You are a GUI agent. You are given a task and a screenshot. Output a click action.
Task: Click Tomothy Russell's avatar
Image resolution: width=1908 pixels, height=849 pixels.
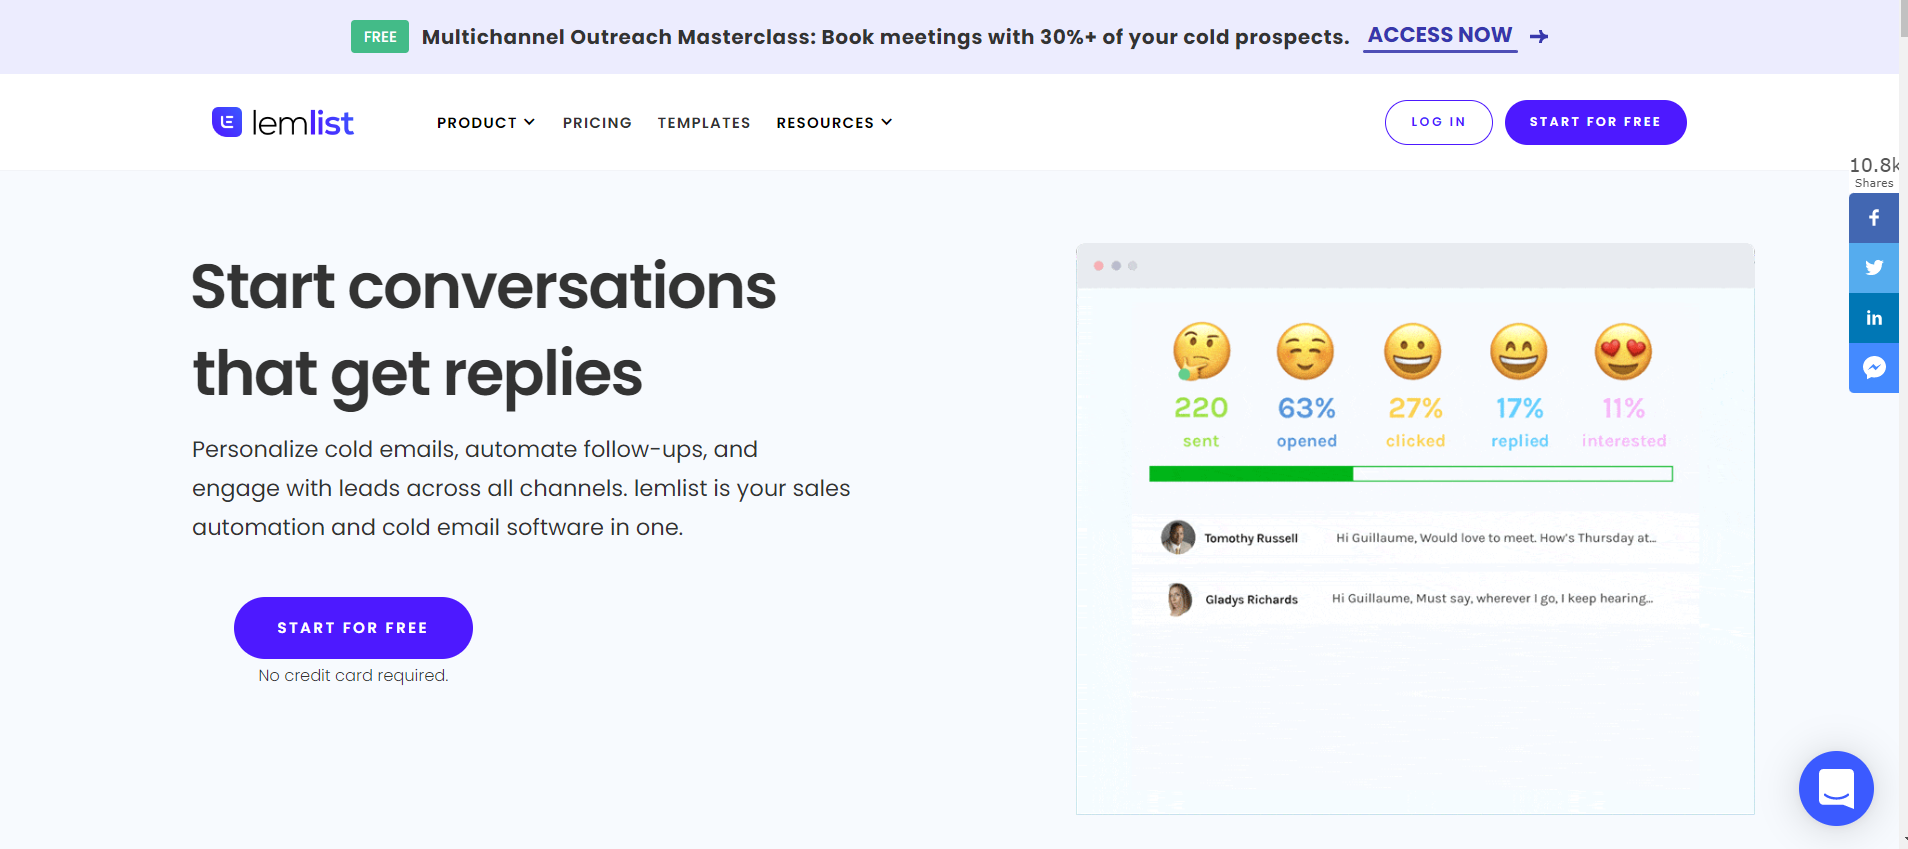[x=1178, y=537]
